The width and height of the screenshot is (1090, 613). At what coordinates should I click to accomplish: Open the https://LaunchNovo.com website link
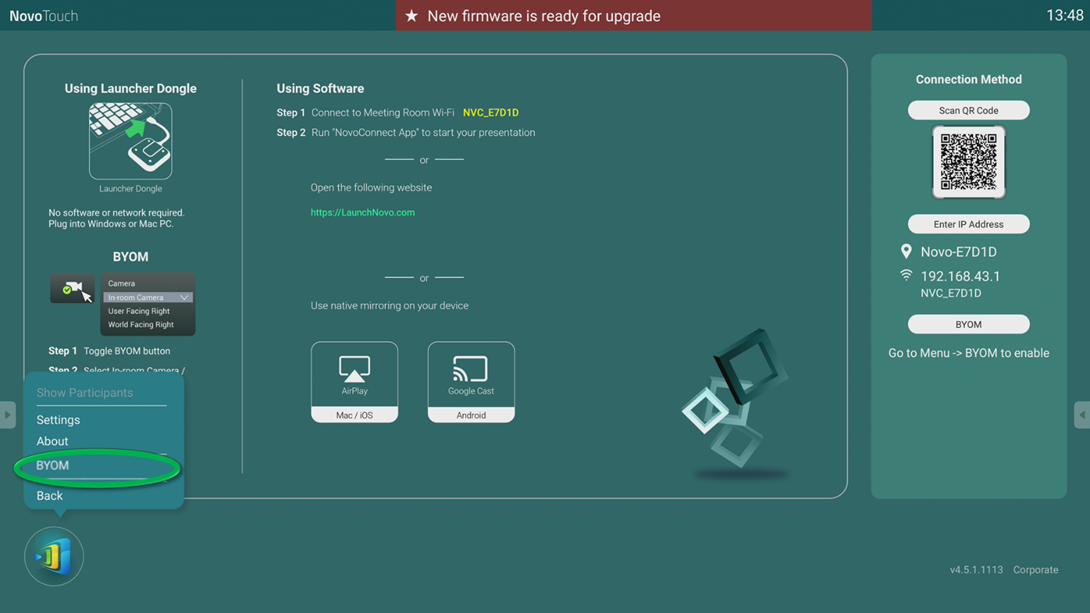[364, 213]
